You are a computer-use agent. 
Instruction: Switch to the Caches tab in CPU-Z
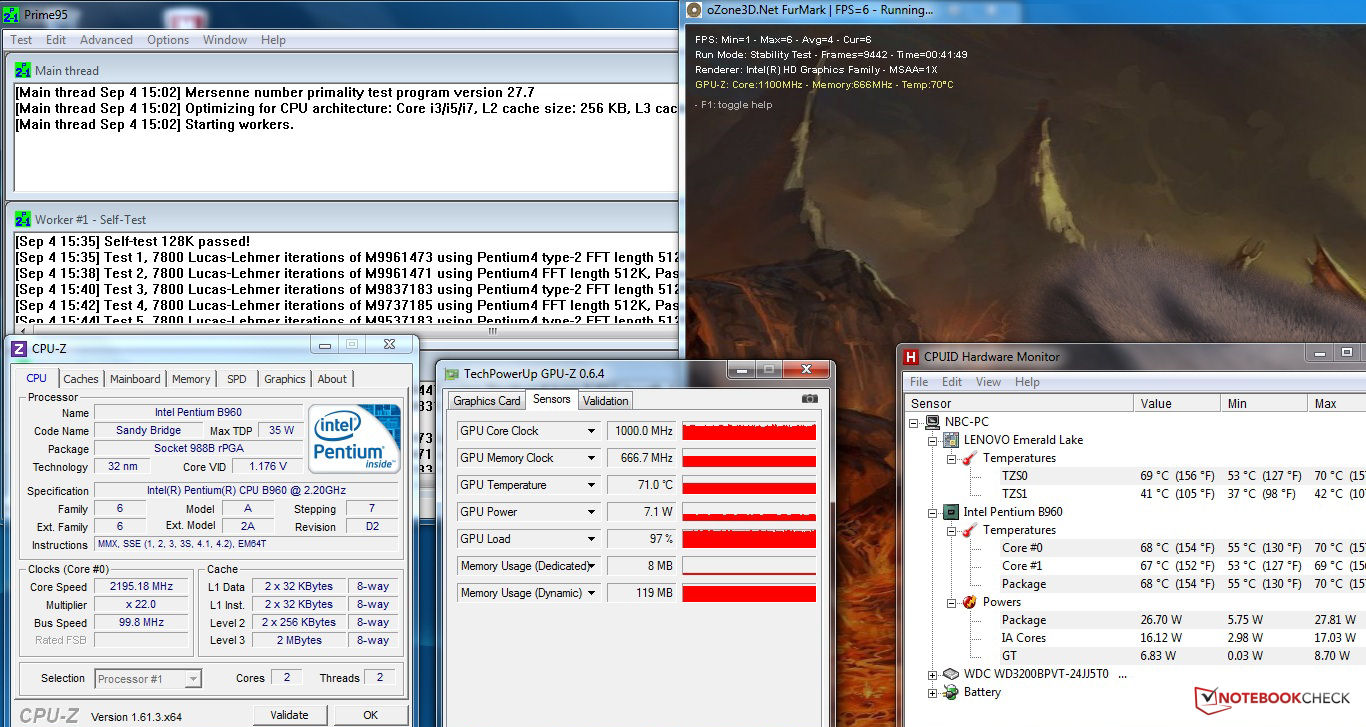pos(81,379)
